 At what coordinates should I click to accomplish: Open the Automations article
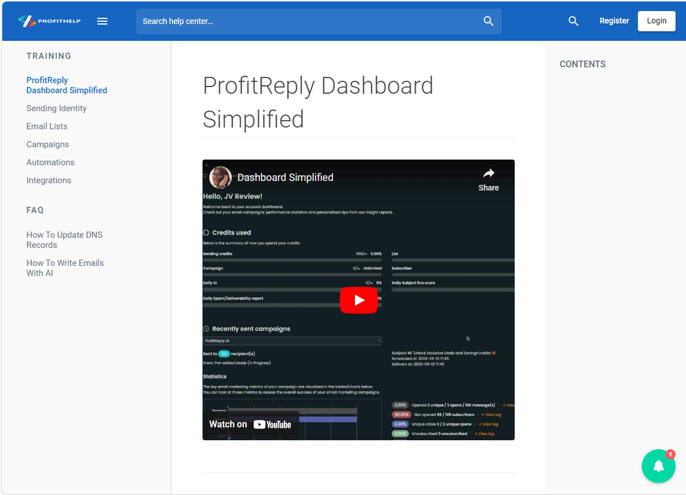pos(50,162)
